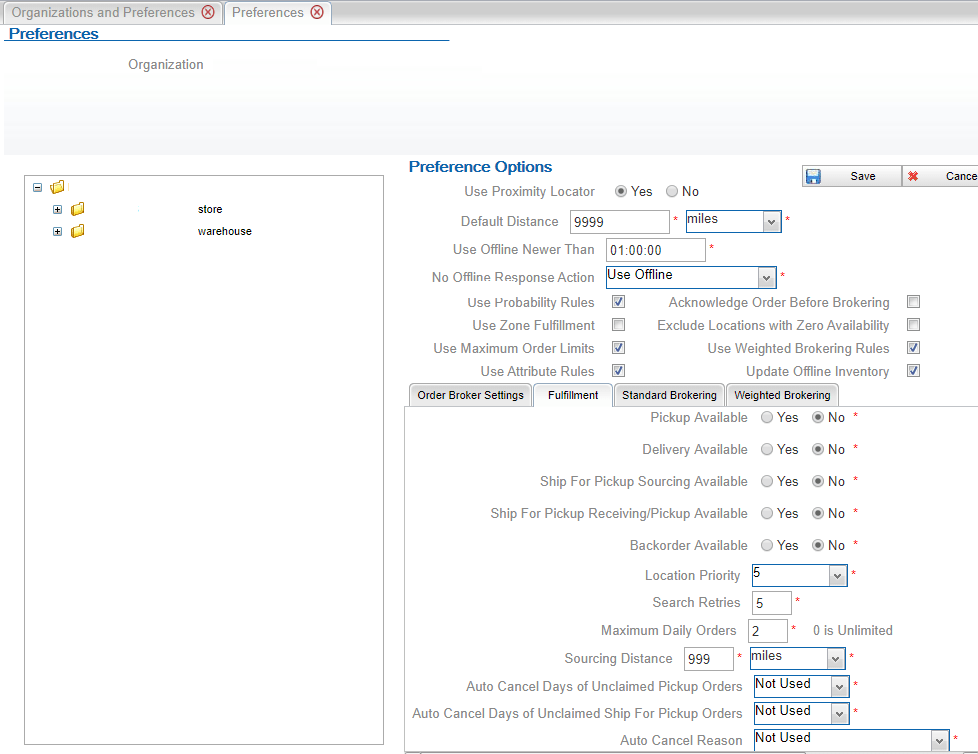This screenshot has height=754, width=978.
Task: Uncheck Update Offline Inventory
Action: pyautogui.click(x=913, y=370)
